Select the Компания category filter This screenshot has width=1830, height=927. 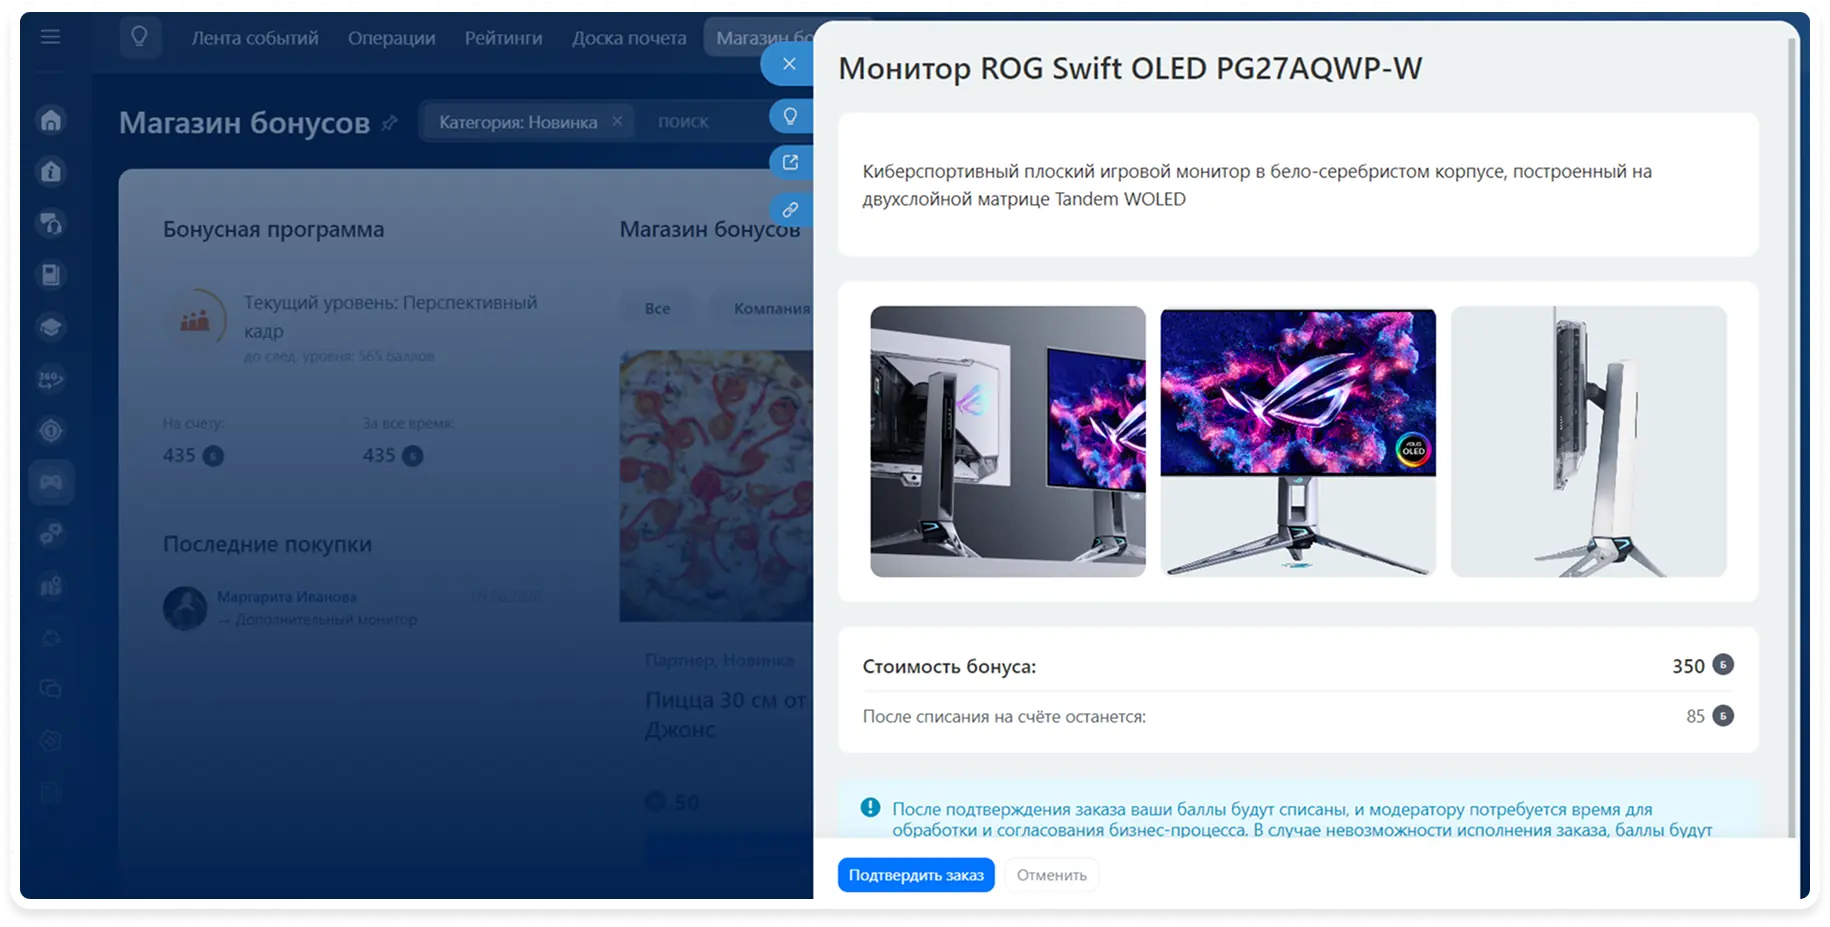coord(766,308)
